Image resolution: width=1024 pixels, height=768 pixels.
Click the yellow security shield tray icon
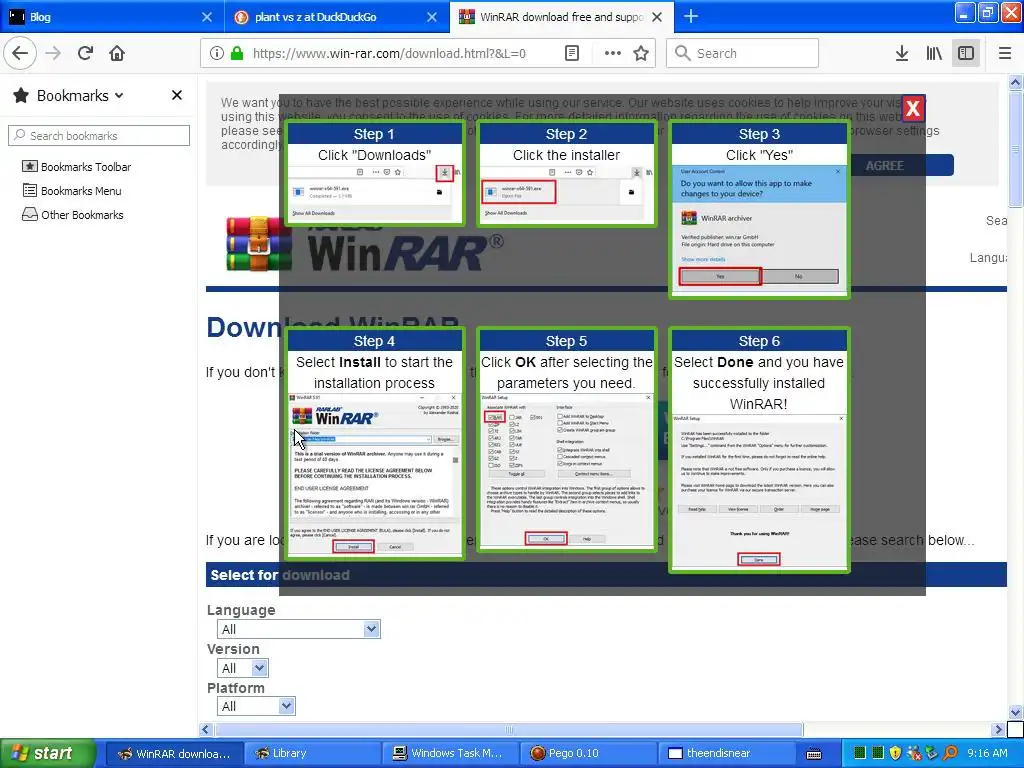[x=895, y=753]
